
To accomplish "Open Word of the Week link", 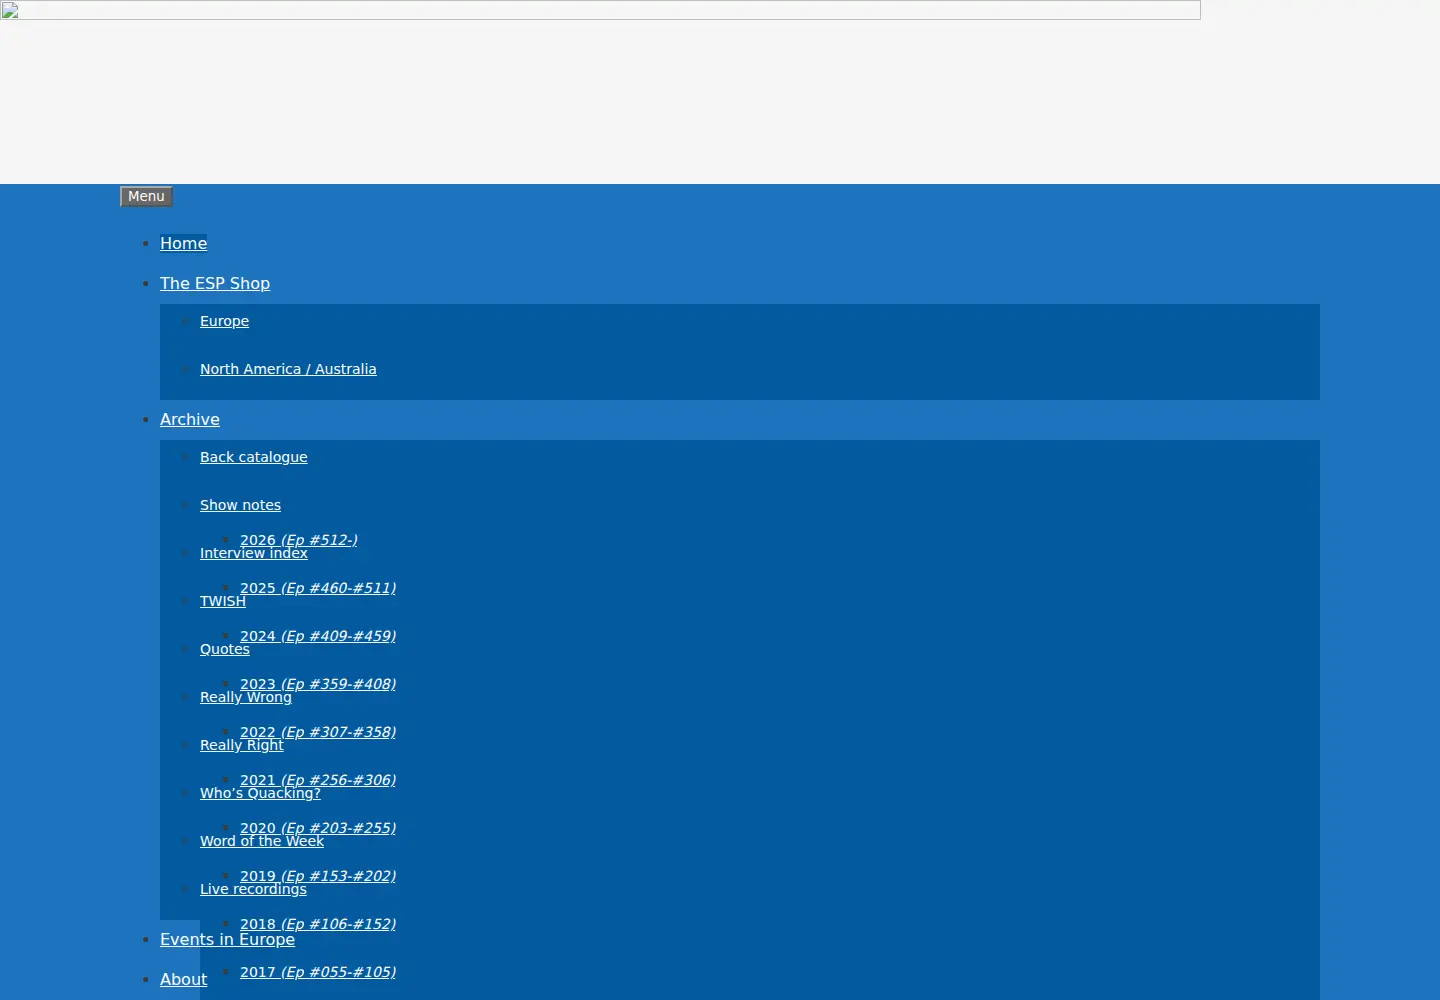I will coord(262,841).
